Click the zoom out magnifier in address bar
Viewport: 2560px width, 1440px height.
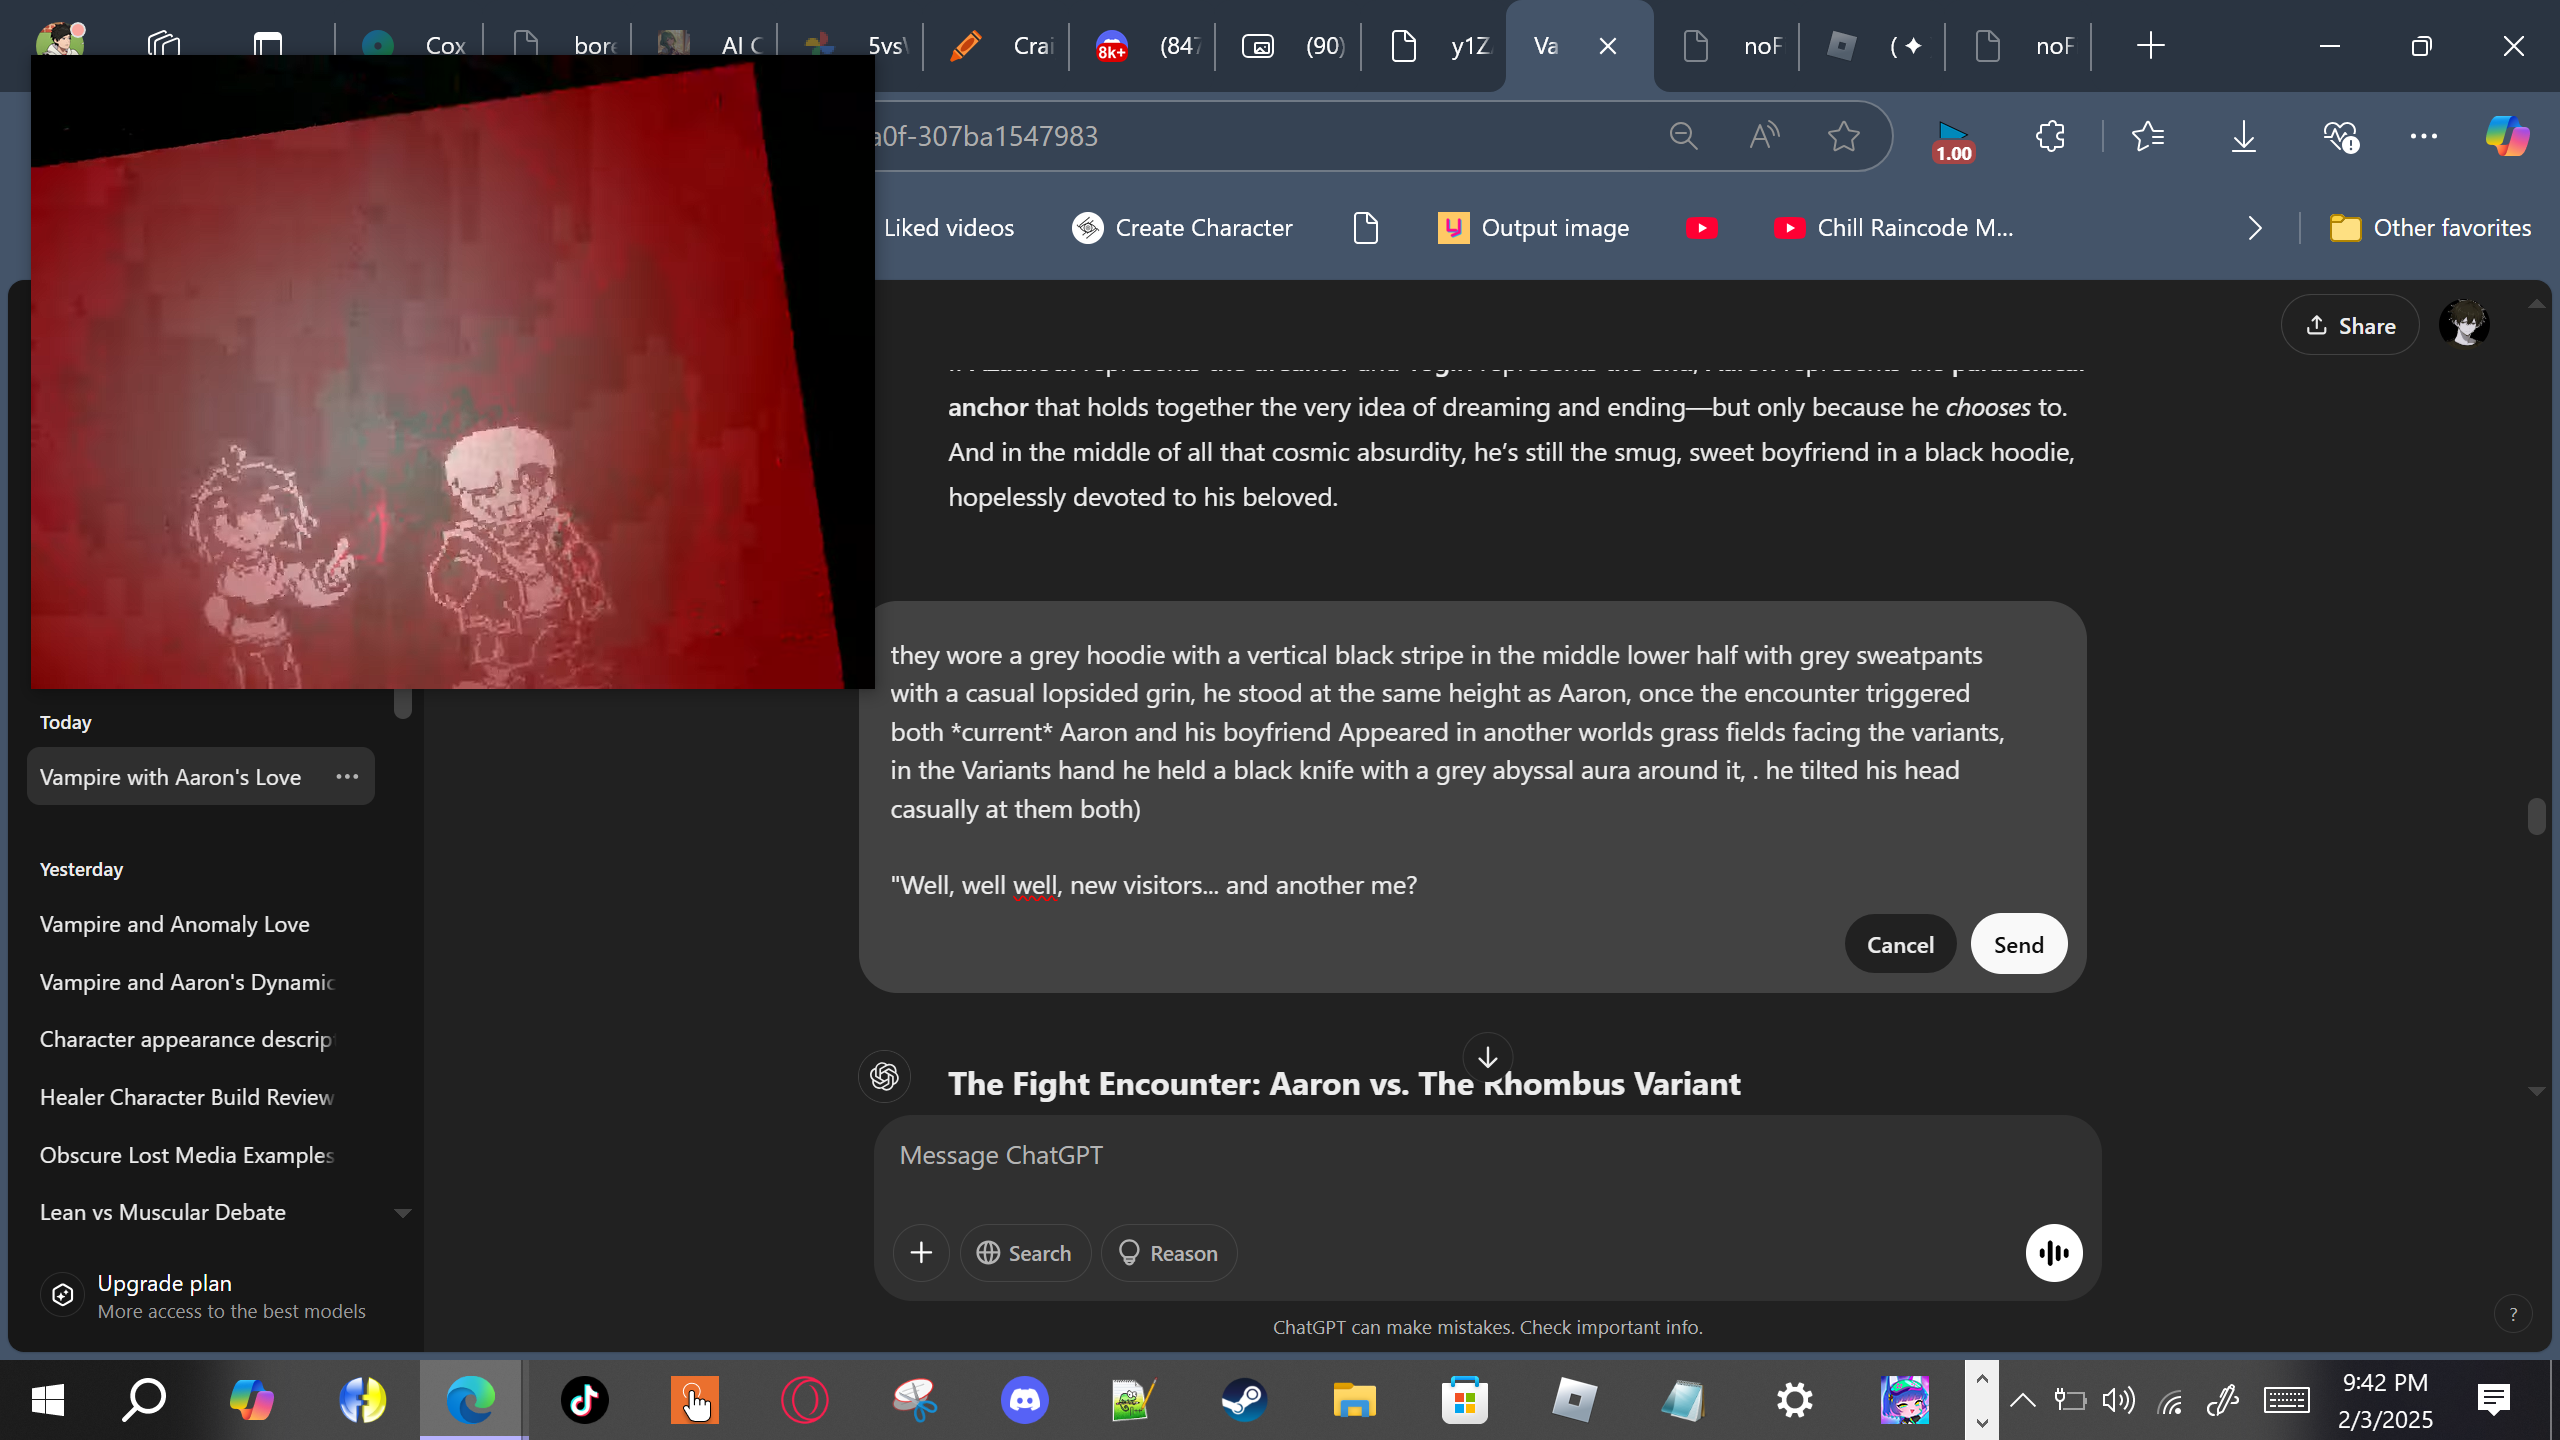(x=1684, y=136)
